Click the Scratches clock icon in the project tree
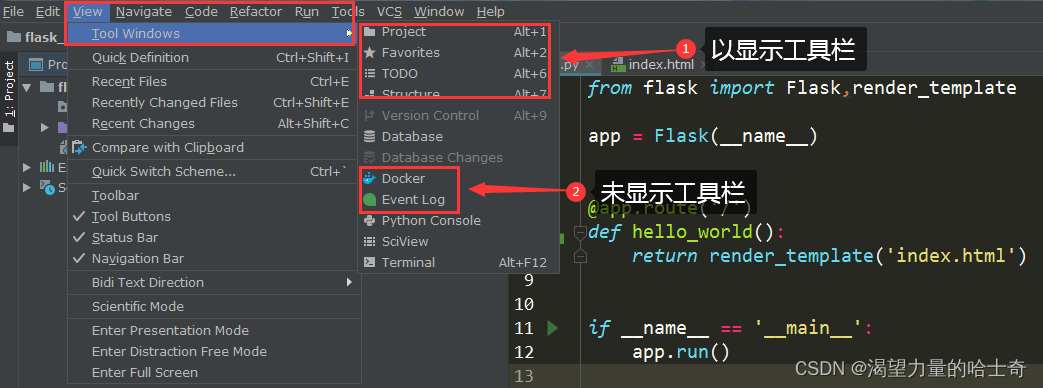The image size is (1043, 388). coord(47,188)
